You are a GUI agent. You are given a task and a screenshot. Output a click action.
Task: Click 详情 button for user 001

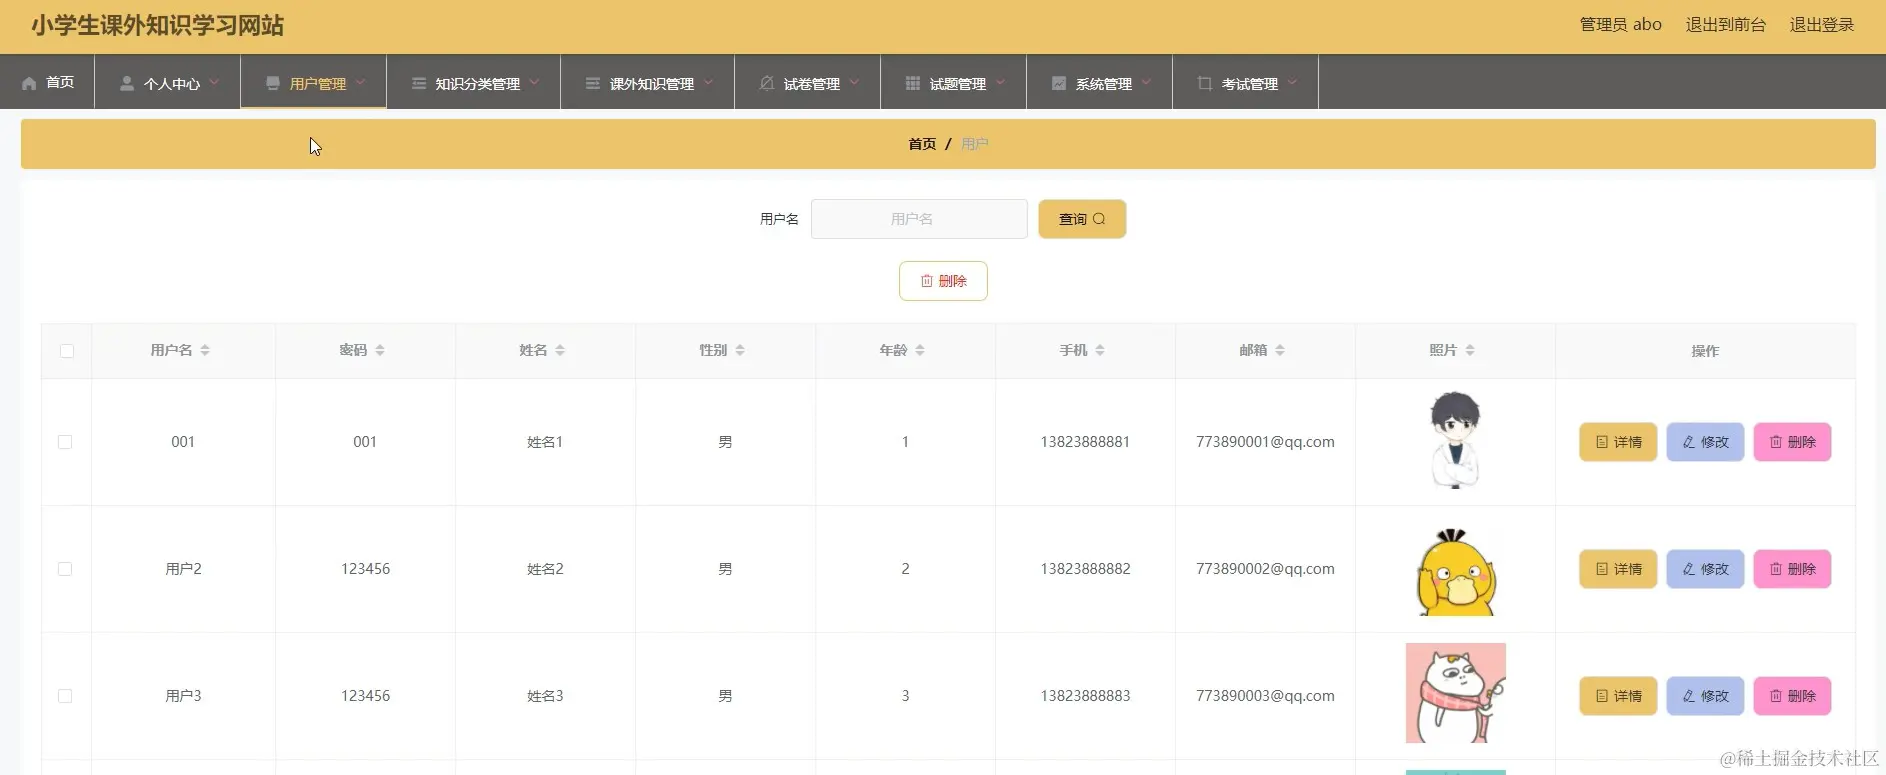tap(1618, 442)
